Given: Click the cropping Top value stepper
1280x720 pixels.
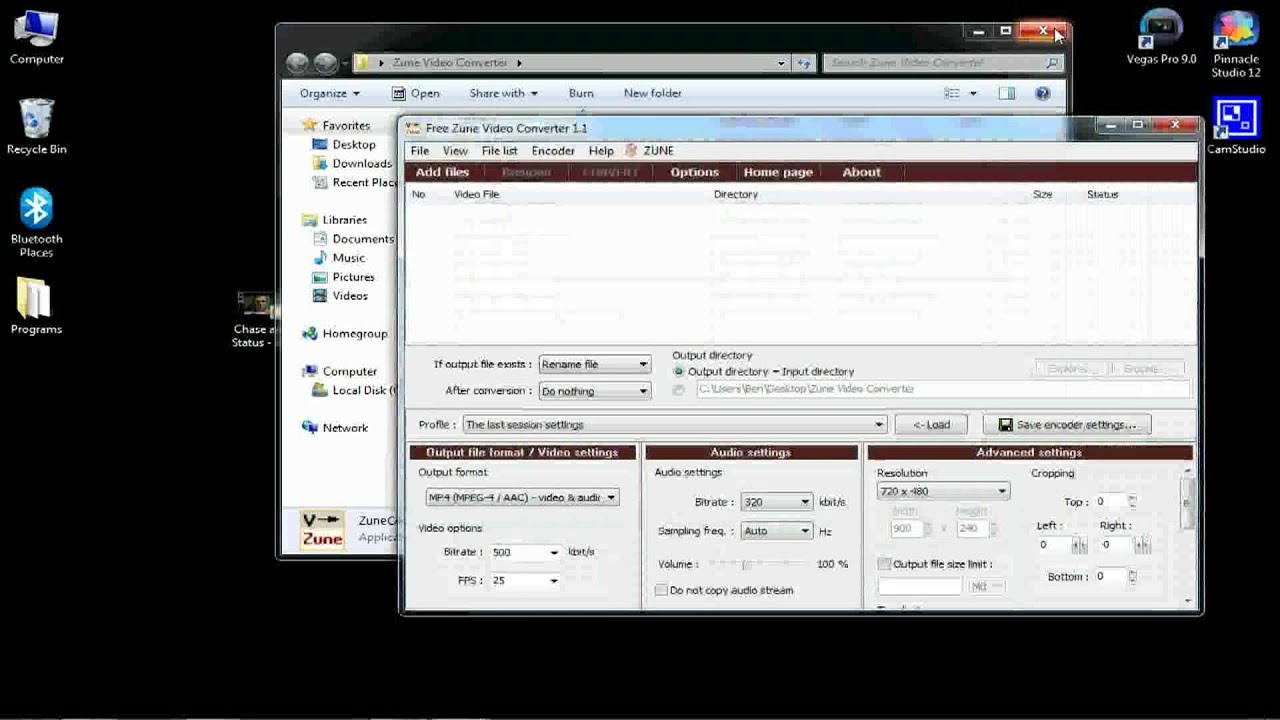Looking at the screenshot, I should tap(1132, 501).
